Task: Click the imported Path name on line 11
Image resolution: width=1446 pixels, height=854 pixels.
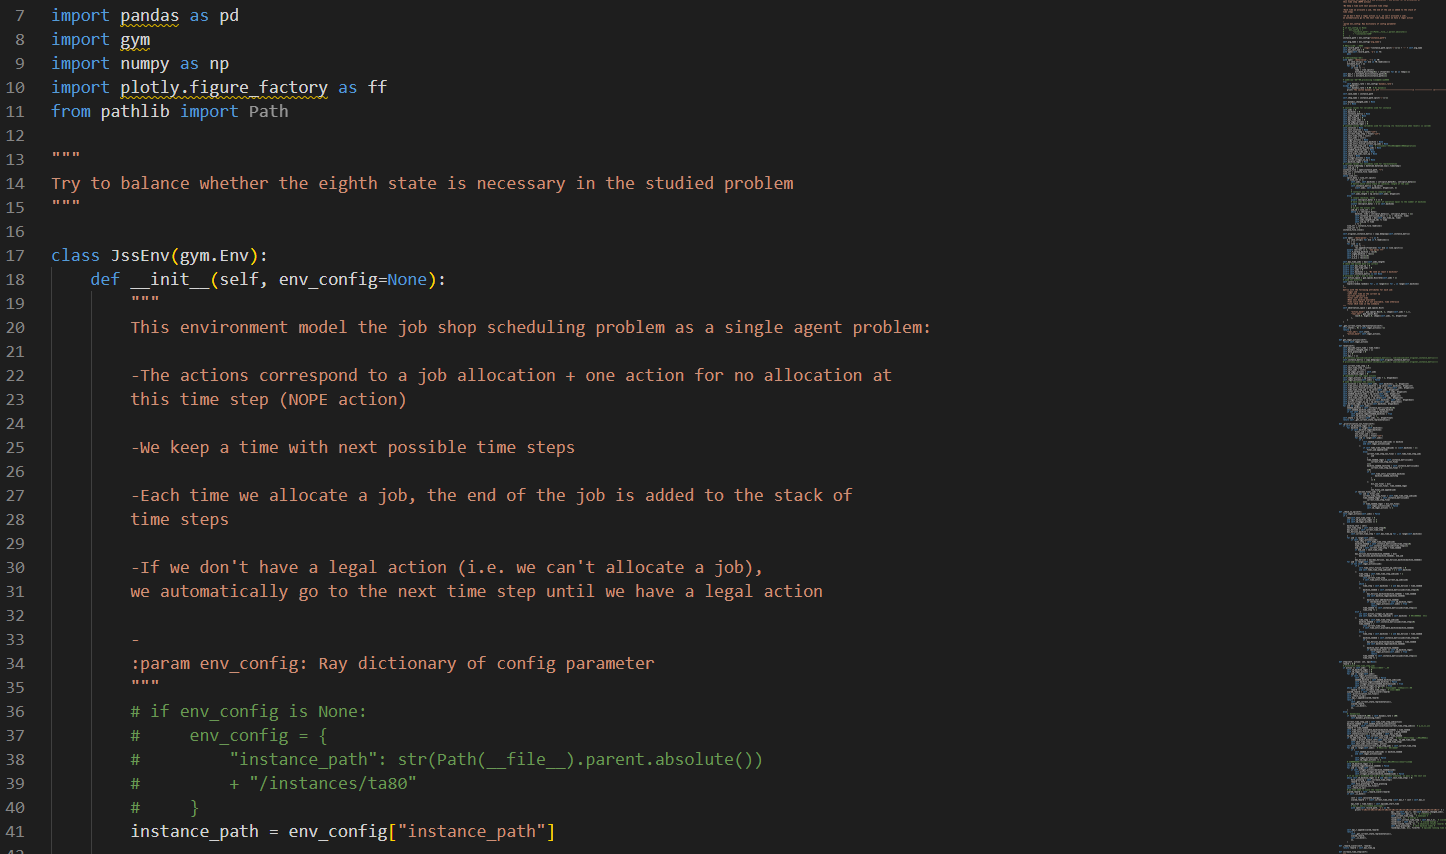Action: [x=268, y=112]
